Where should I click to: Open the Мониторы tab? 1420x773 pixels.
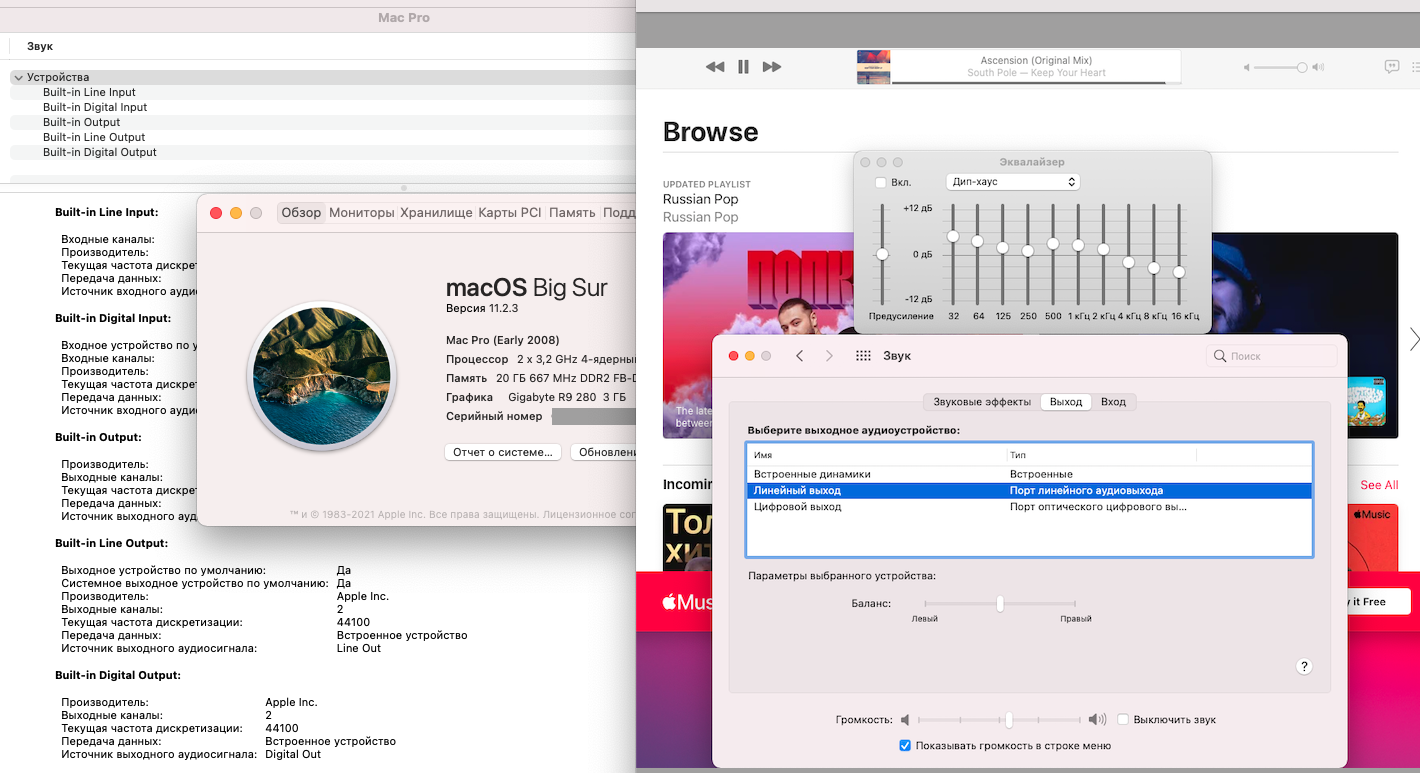[x=361, y=212]
